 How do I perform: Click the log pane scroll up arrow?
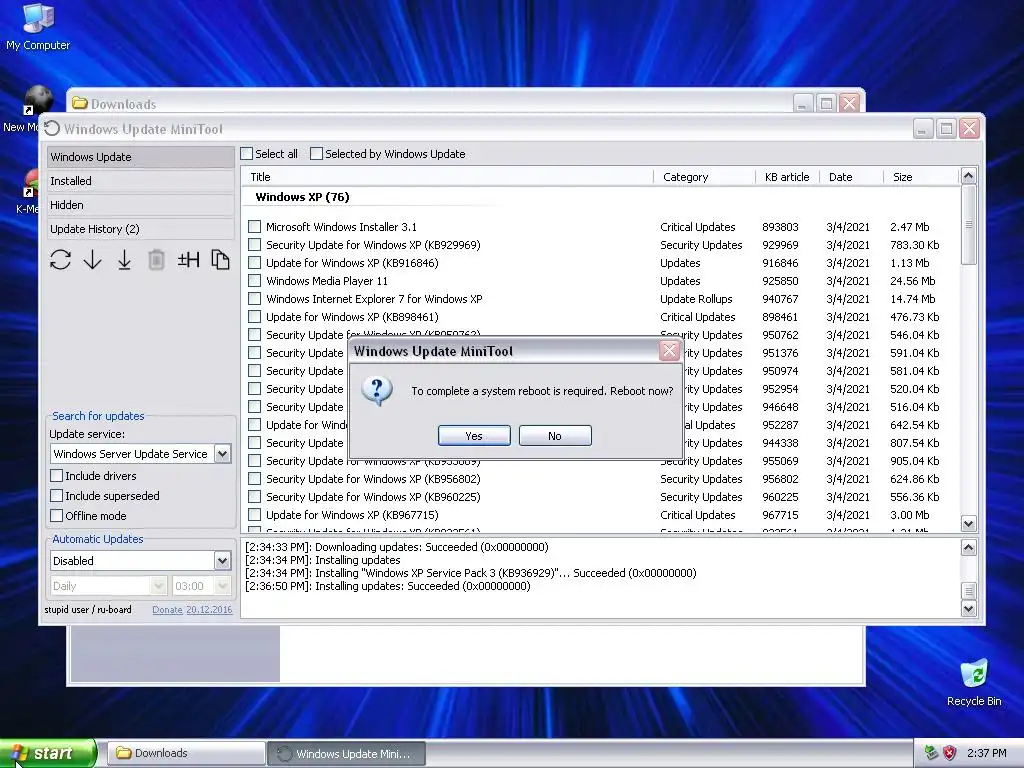point(968,547)
